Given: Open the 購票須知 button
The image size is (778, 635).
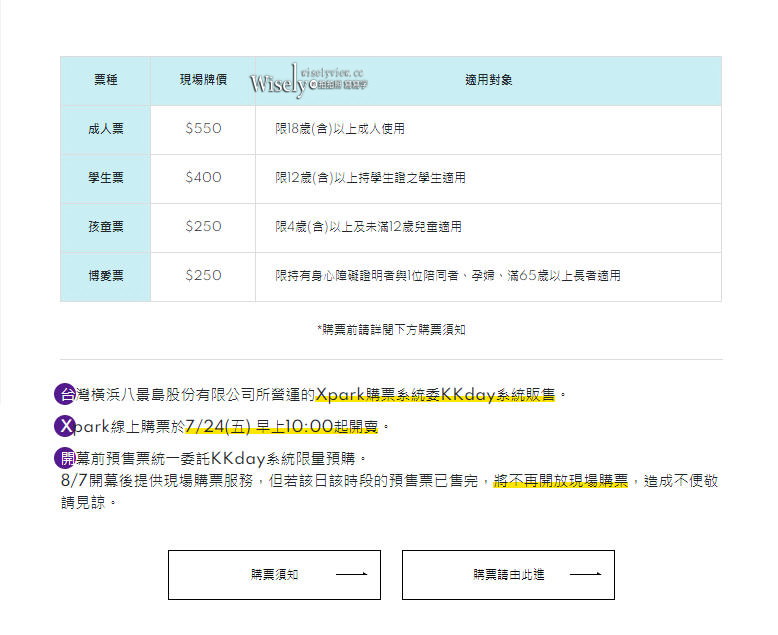Looking at the screenshot, I should (x=274, y=574).
